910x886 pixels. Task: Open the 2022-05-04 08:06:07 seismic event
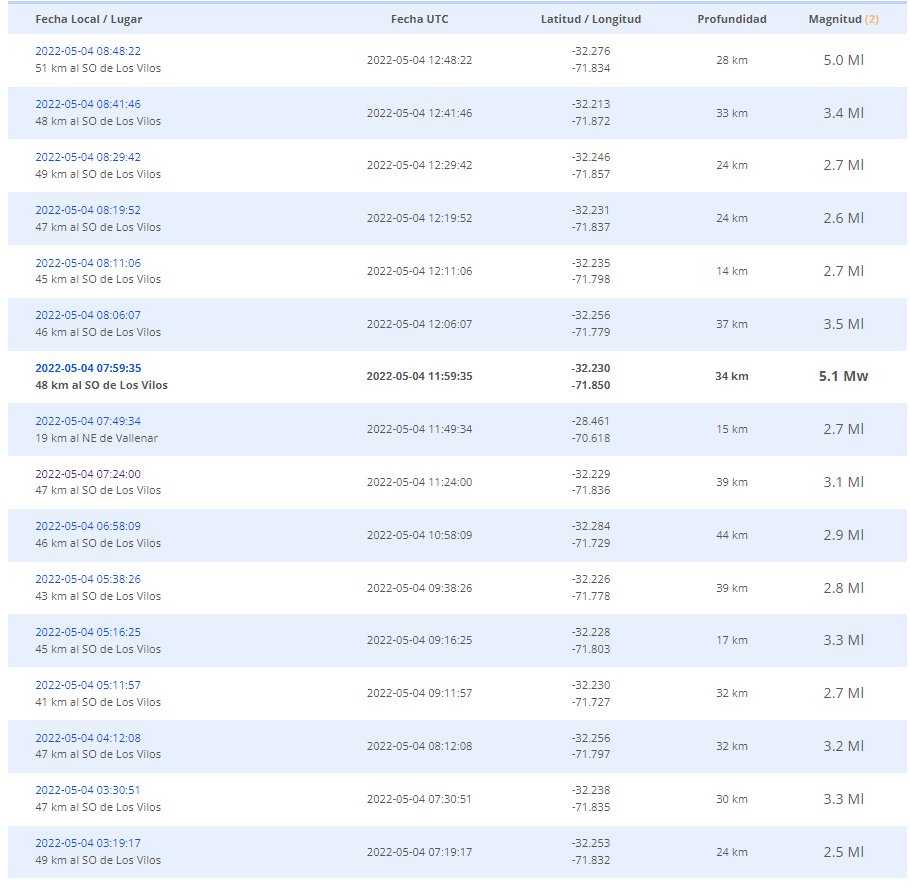88,315
